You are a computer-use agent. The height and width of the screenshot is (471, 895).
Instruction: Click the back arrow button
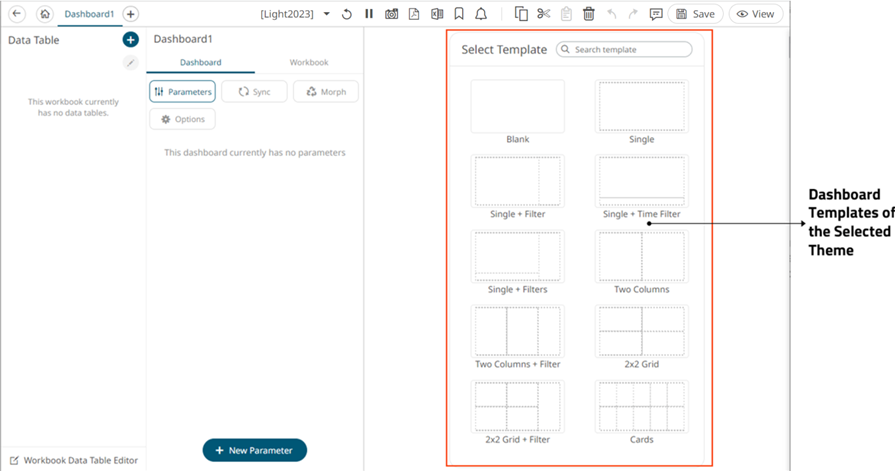coord(17,14)
